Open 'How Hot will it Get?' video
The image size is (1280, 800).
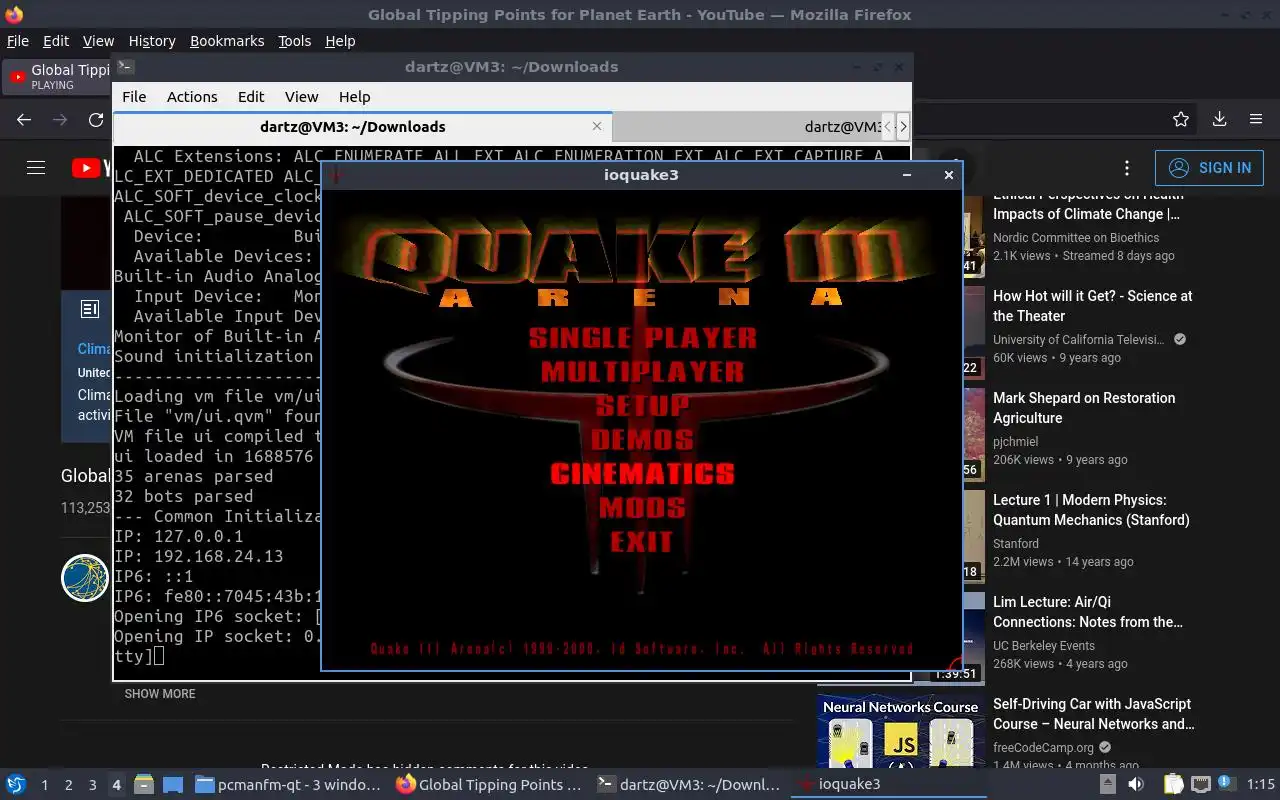coord(1092,306)
